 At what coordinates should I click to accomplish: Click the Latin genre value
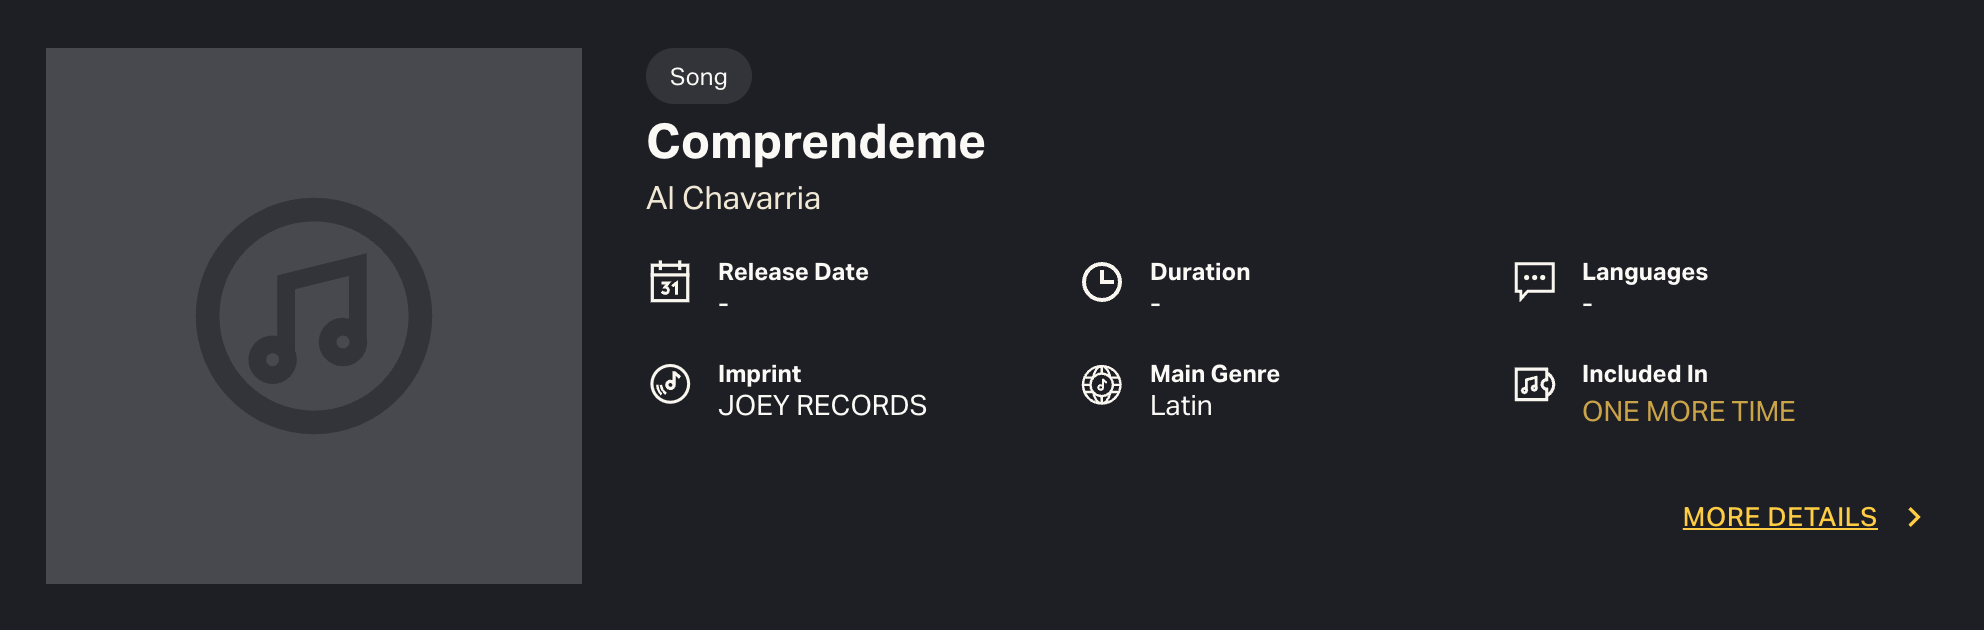tap(1181, 405)
